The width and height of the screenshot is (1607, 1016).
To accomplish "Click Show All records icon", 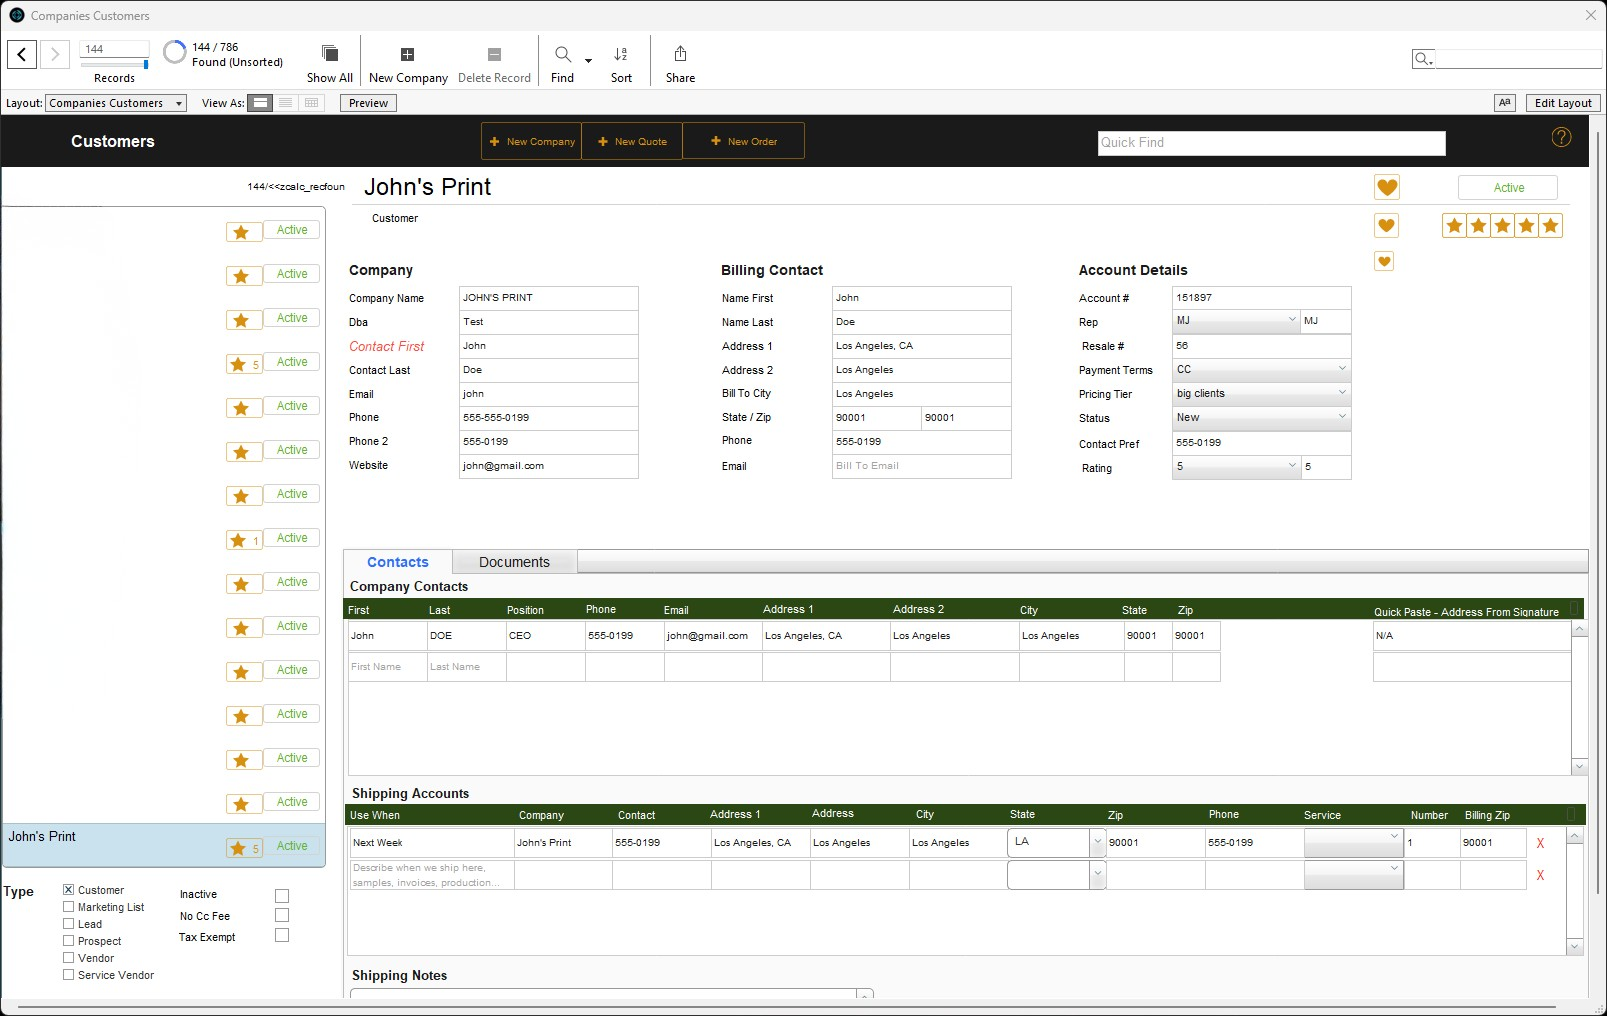I will (329, 54).
